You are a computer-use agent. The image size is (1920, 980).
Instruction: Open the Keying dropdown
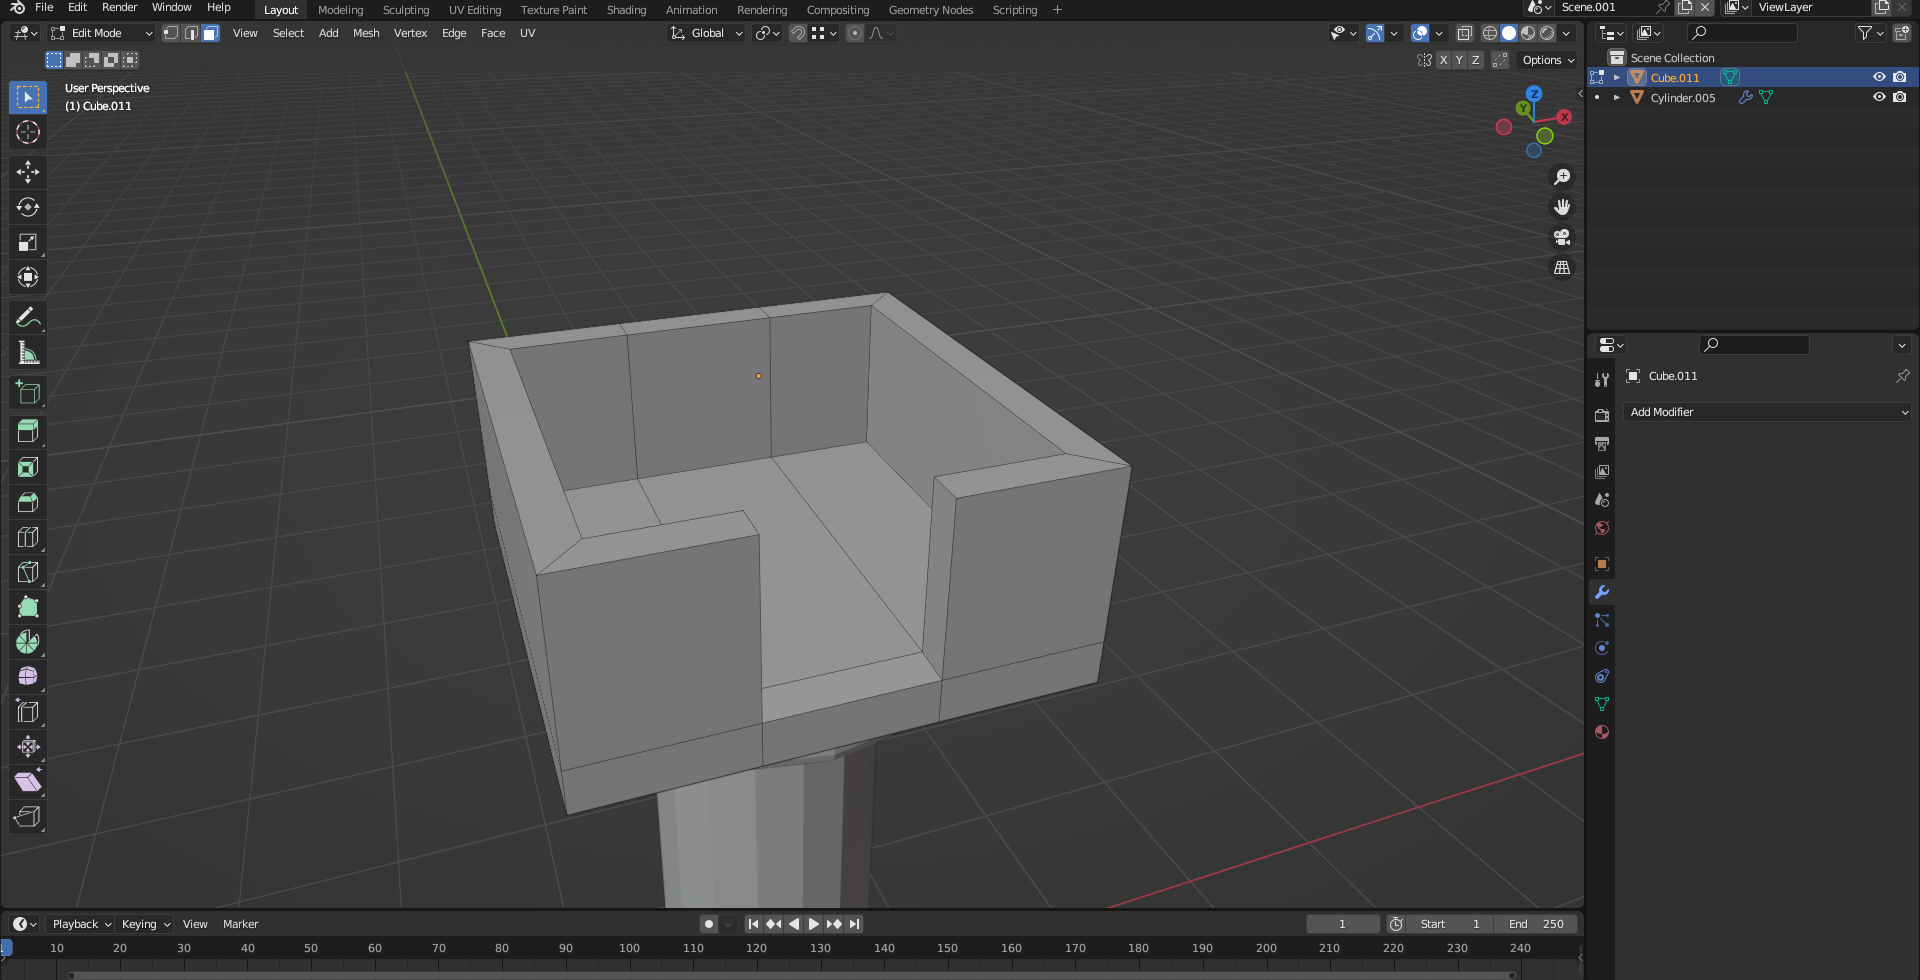(x=146, y=924)
